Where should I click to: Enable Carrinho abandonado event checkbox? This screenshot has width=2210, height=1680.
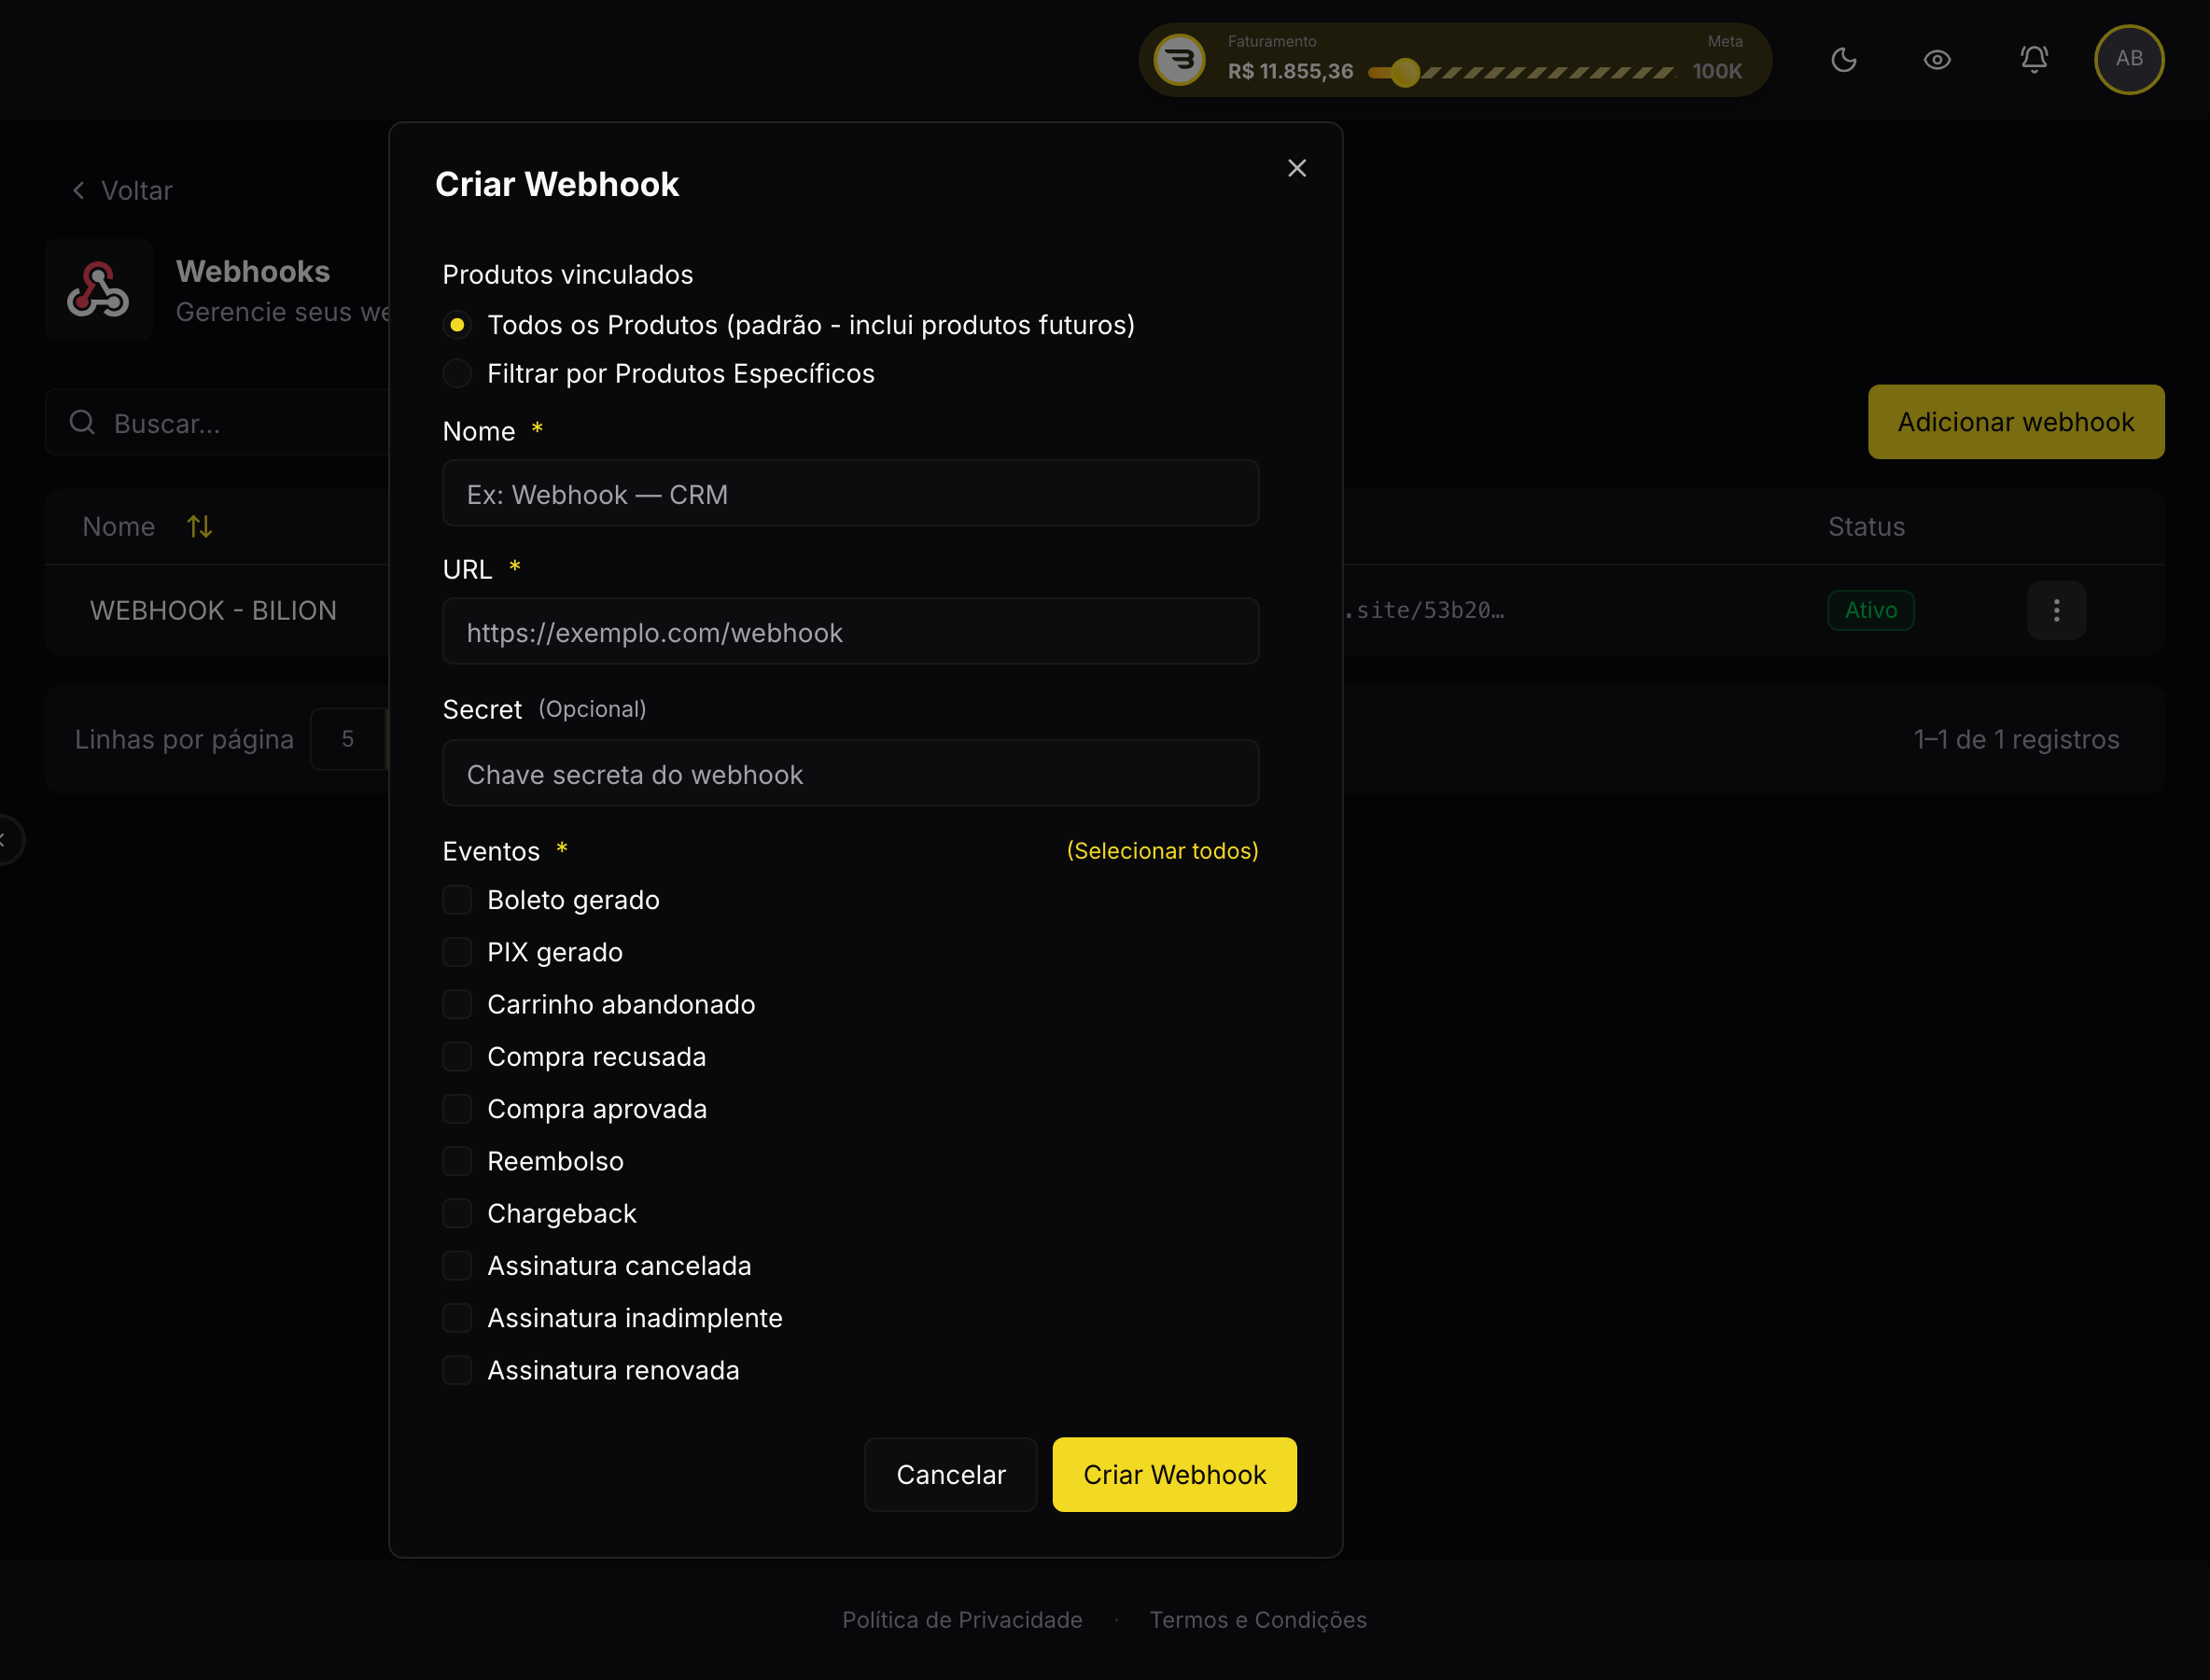point(457,1004)
